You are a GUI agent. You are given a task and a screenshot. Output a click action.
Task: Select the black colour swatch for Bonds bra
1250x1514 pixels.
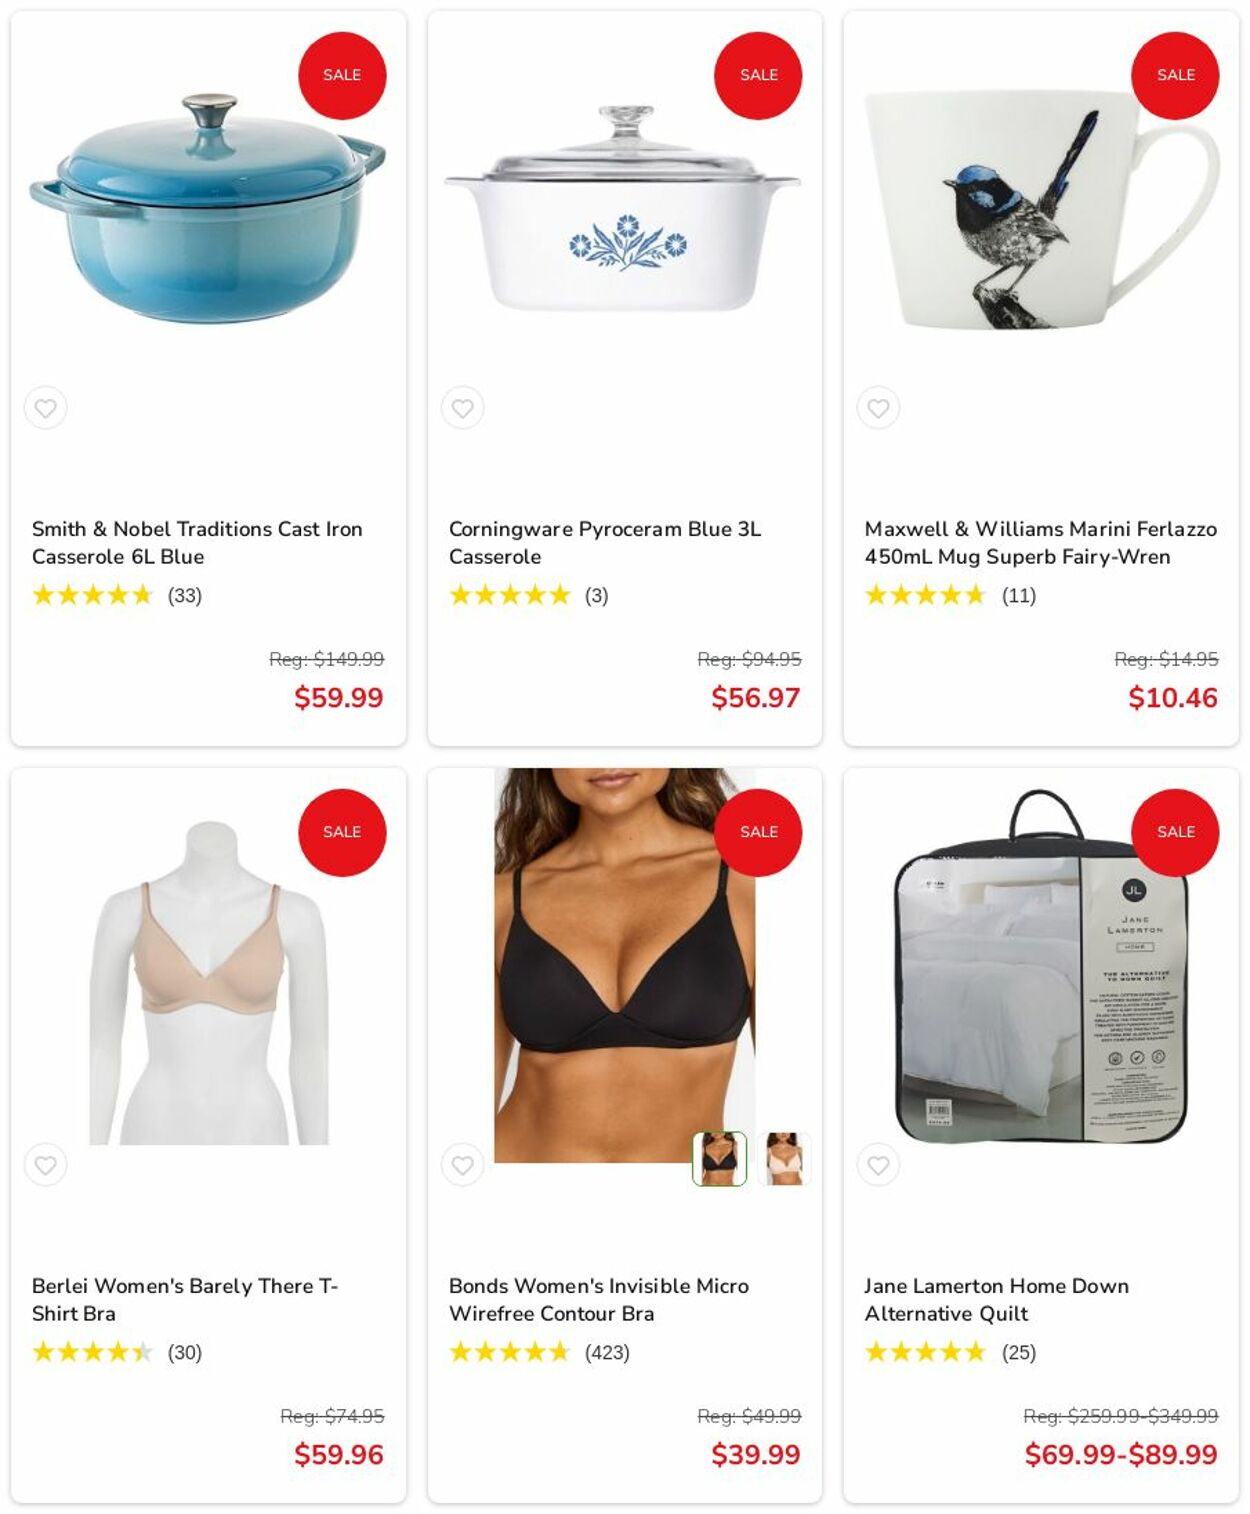click(720, 1159)
